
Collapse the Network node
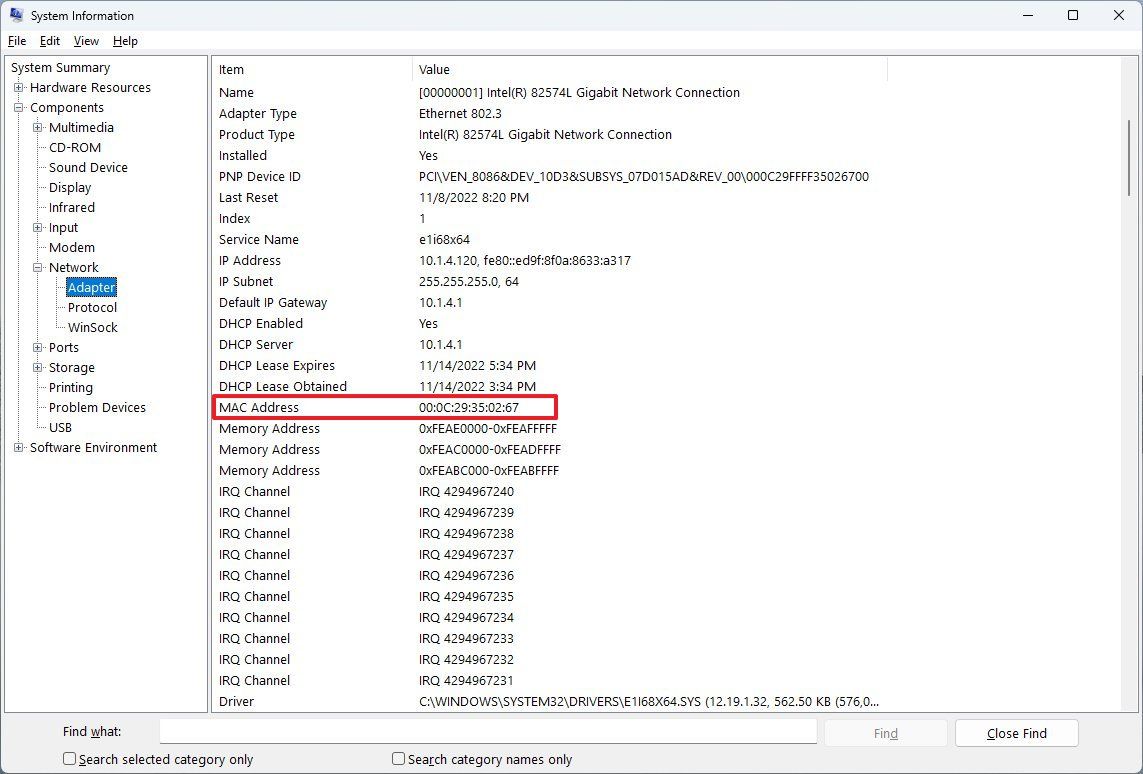point(38,267)
